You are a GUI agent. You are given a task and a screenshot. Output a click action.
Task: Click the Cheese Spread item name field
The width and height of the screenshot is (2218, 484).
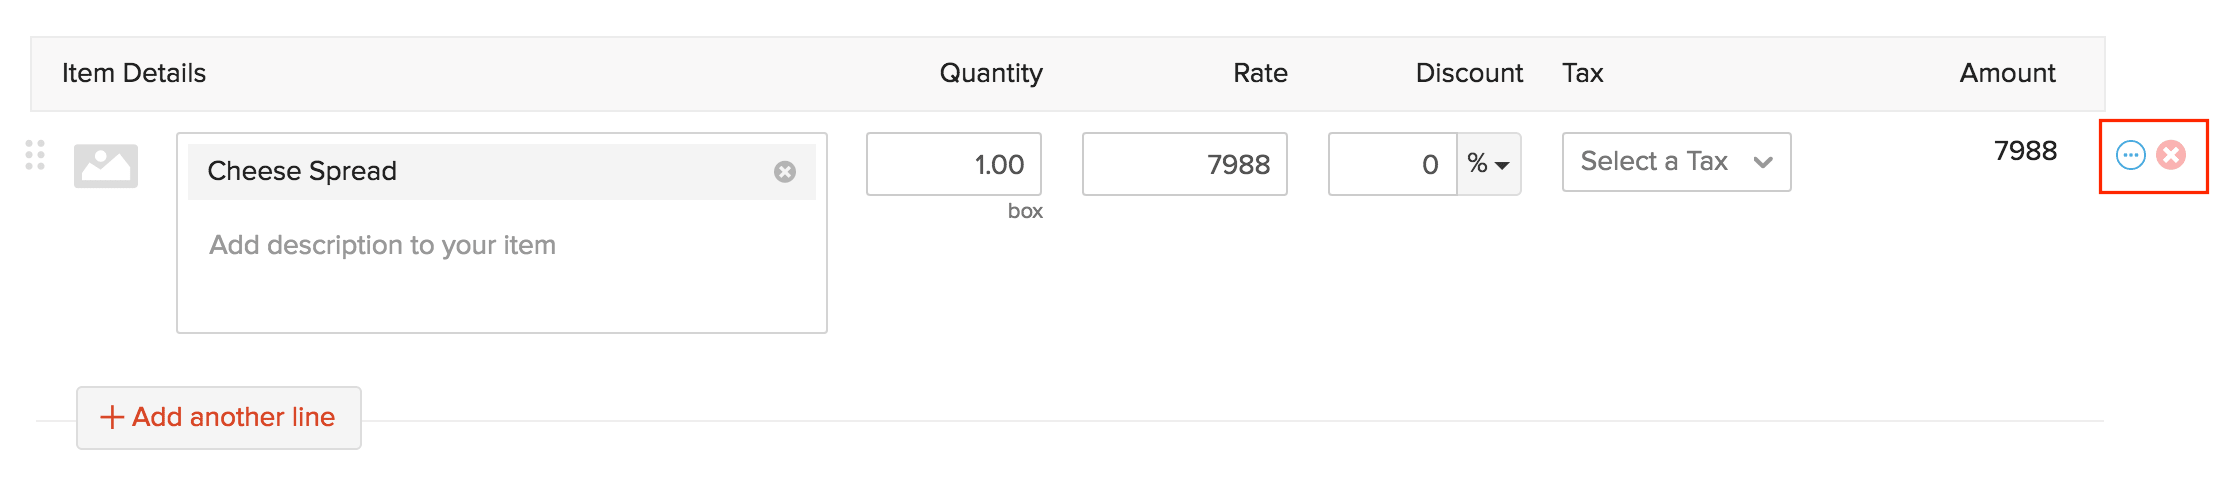[x=480, y=172]
